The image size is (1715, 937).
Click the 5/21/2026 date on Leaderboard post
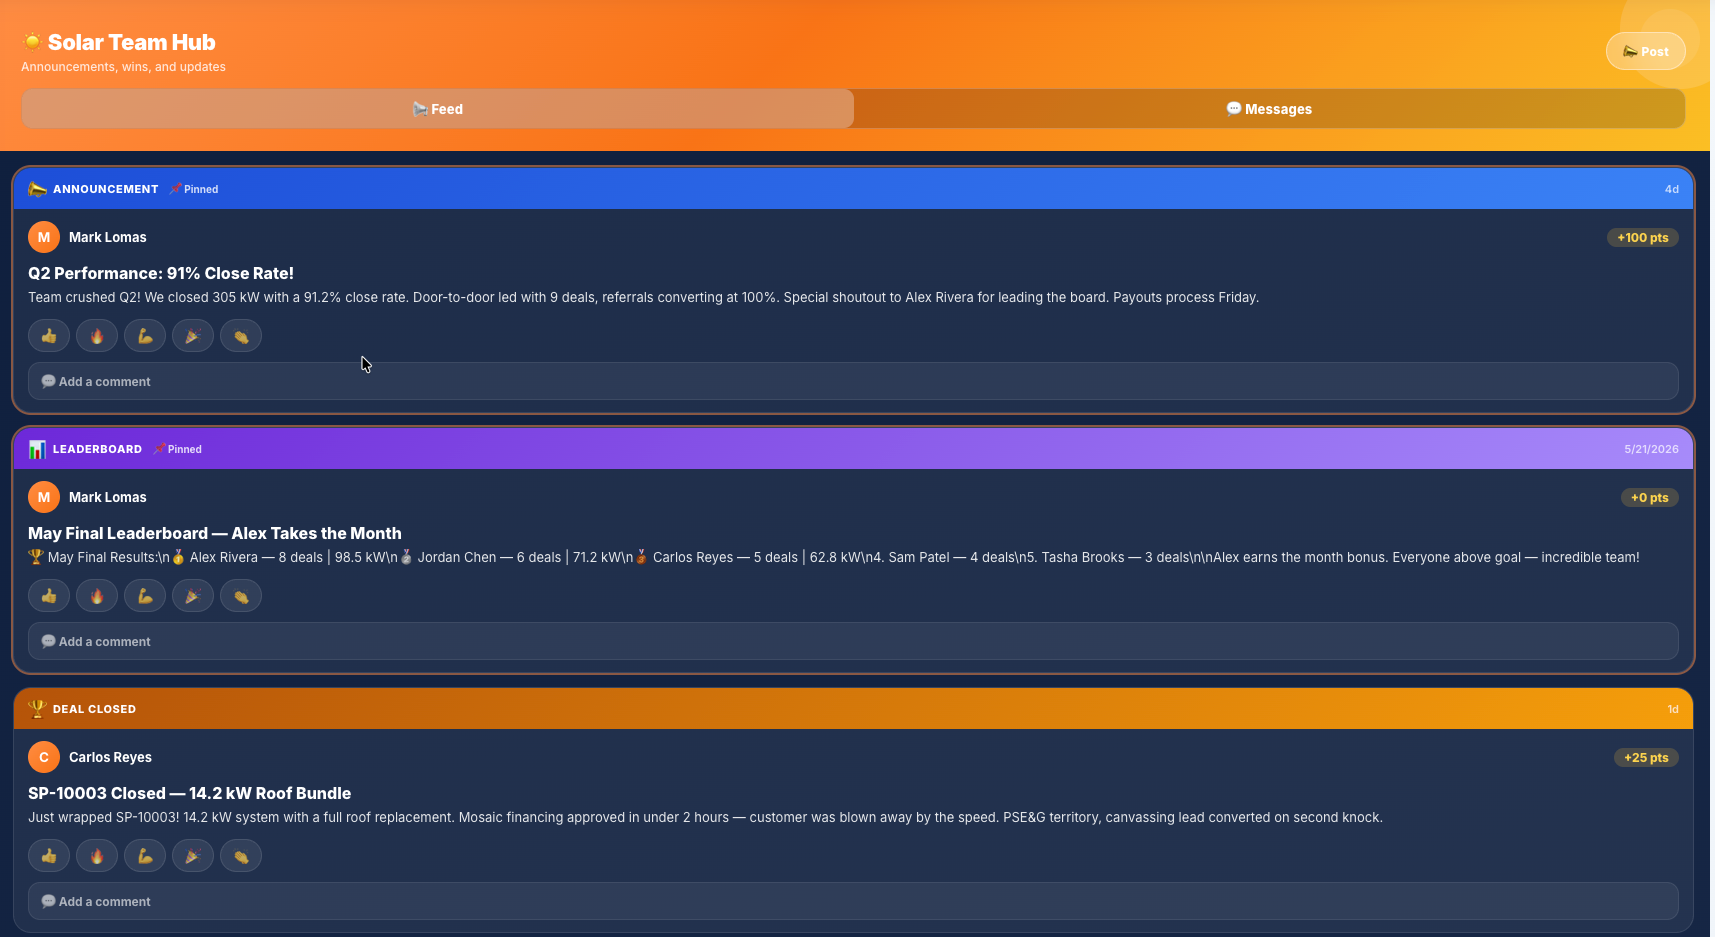point(1651,449)
